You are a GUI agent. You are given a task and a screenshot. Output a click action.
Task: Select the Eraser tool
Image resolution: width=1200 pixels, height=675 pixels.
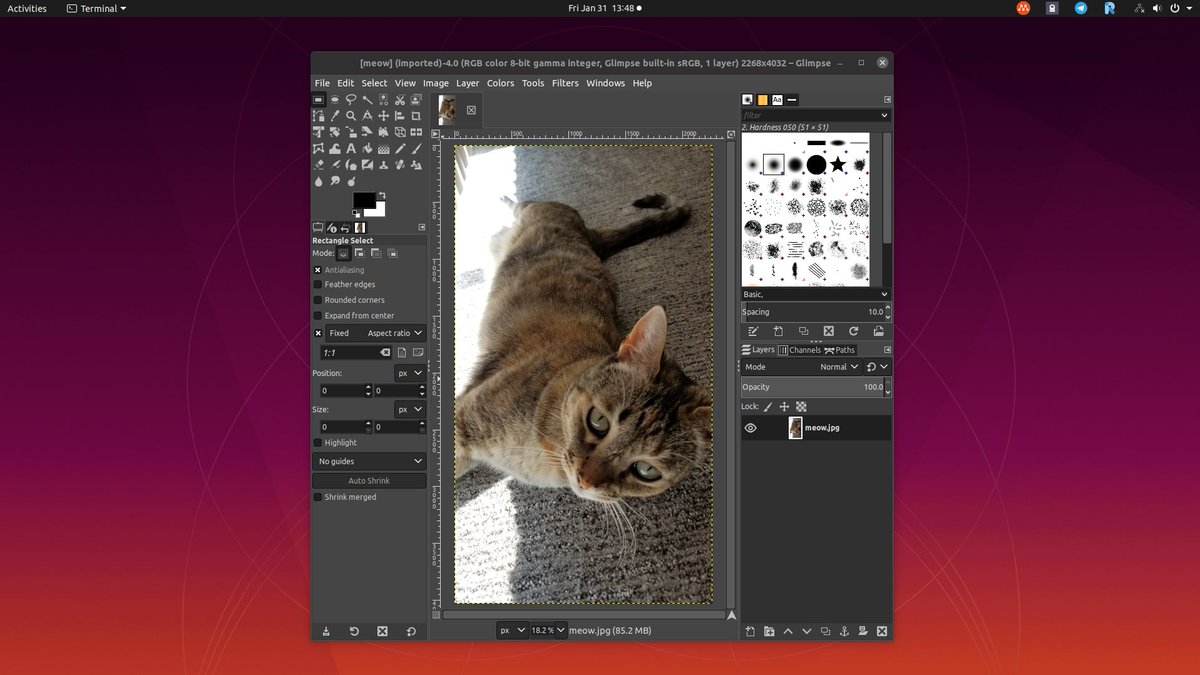click(x=318, y=165)
